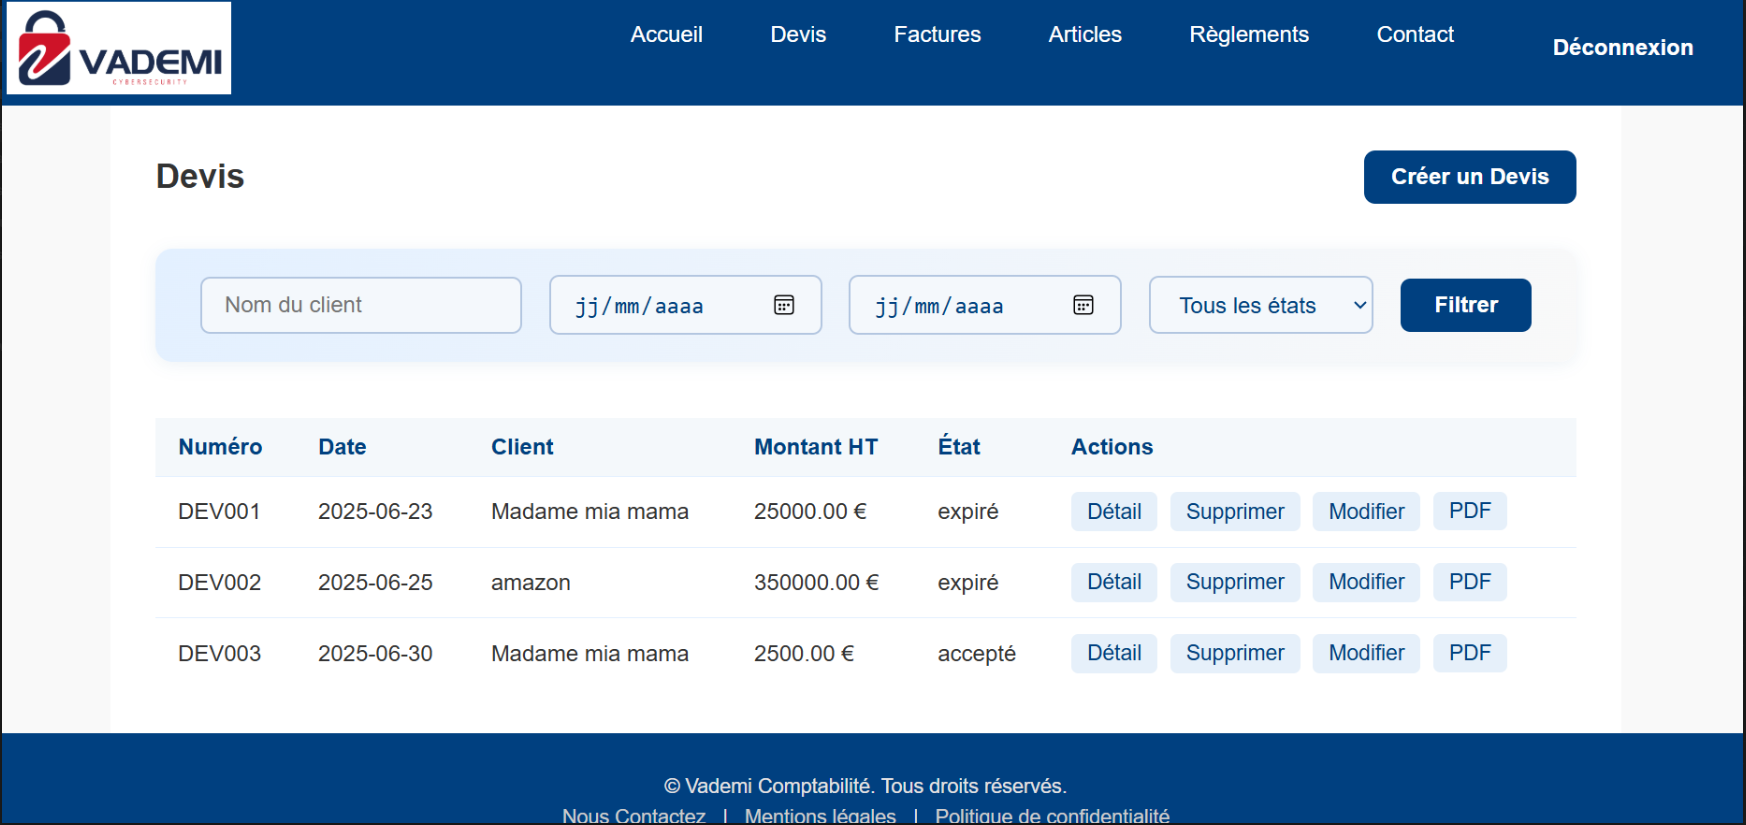Click the Date column header
The height and width of the screenshot is (825, 1746).
click(342, 447)
